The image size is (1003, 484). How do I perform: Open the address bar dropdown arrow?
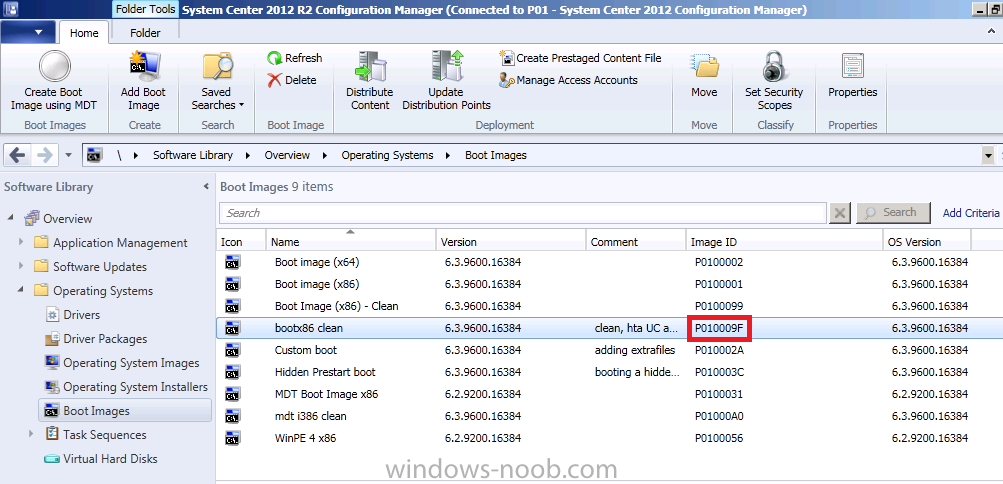[x=988, y=155]
